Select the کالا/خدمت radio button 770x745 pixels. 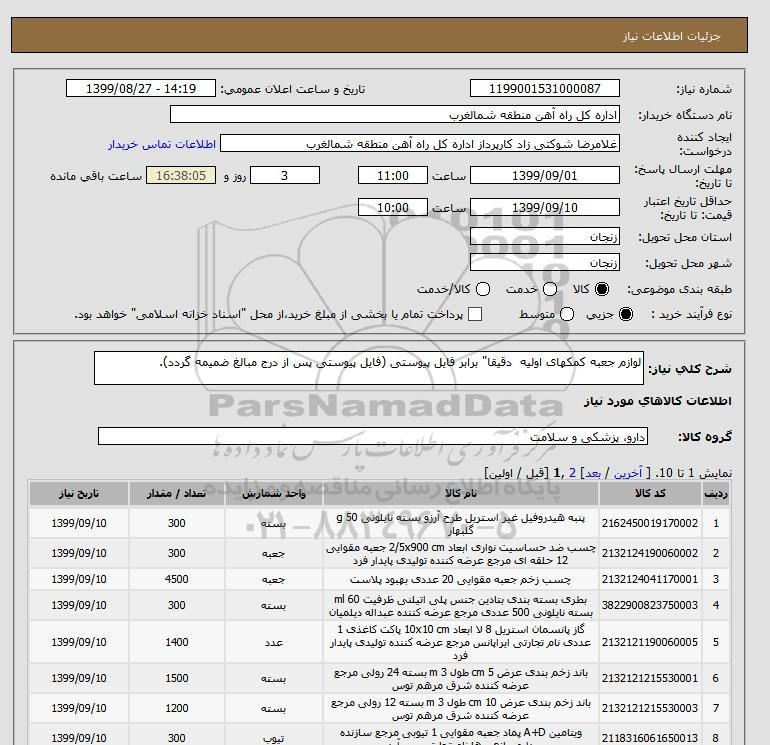point(483,289)
